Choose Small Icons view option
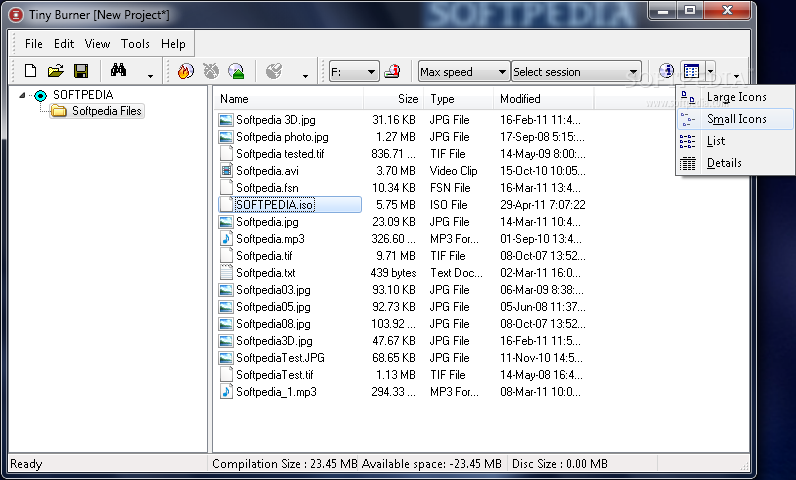 [736, 119]
